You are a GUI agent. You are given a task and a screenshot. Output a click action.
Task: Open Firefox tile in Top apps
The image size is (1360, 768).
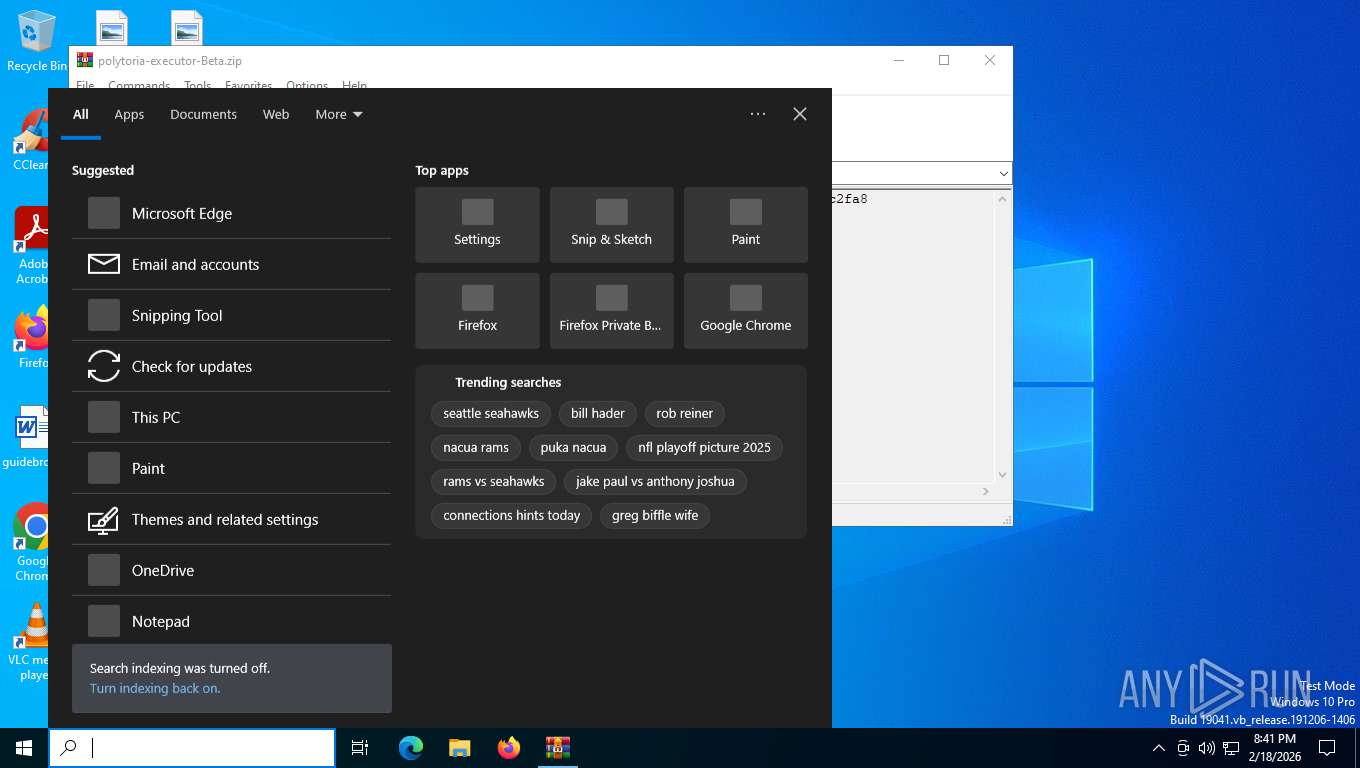coord(477,311)
